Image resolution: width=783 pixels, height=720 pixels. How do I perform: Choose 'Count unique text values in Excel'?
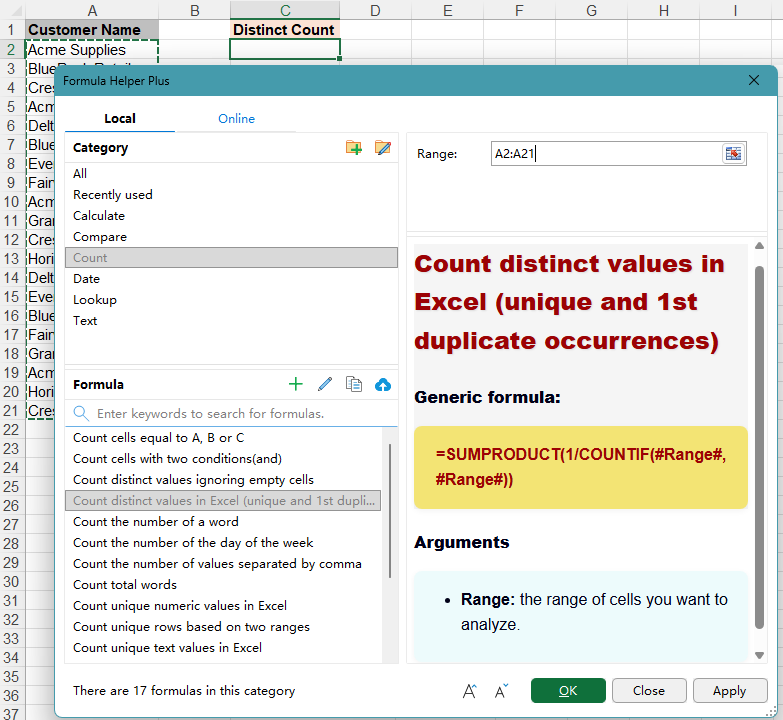click(223, 648)
